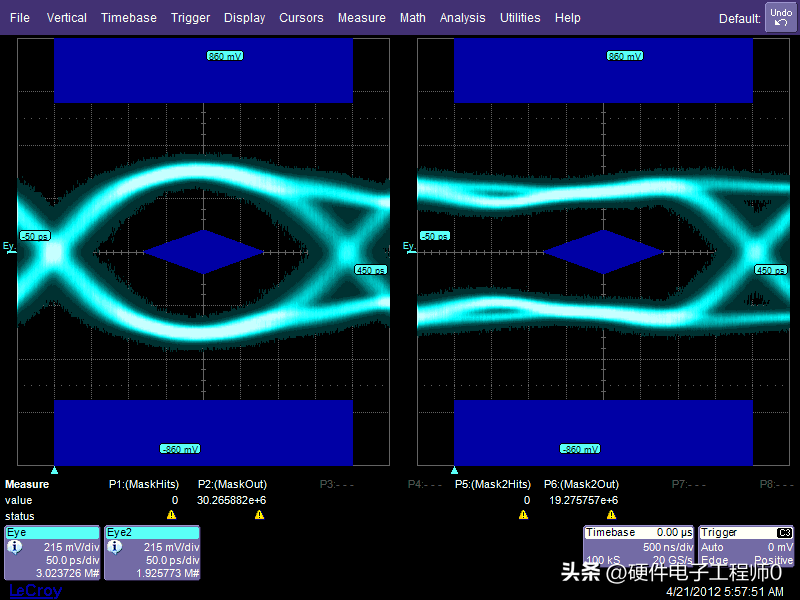Screen dimensions: 800x600
Task: Click the Ey trace label on right grid
Action: tap(409, 247)
